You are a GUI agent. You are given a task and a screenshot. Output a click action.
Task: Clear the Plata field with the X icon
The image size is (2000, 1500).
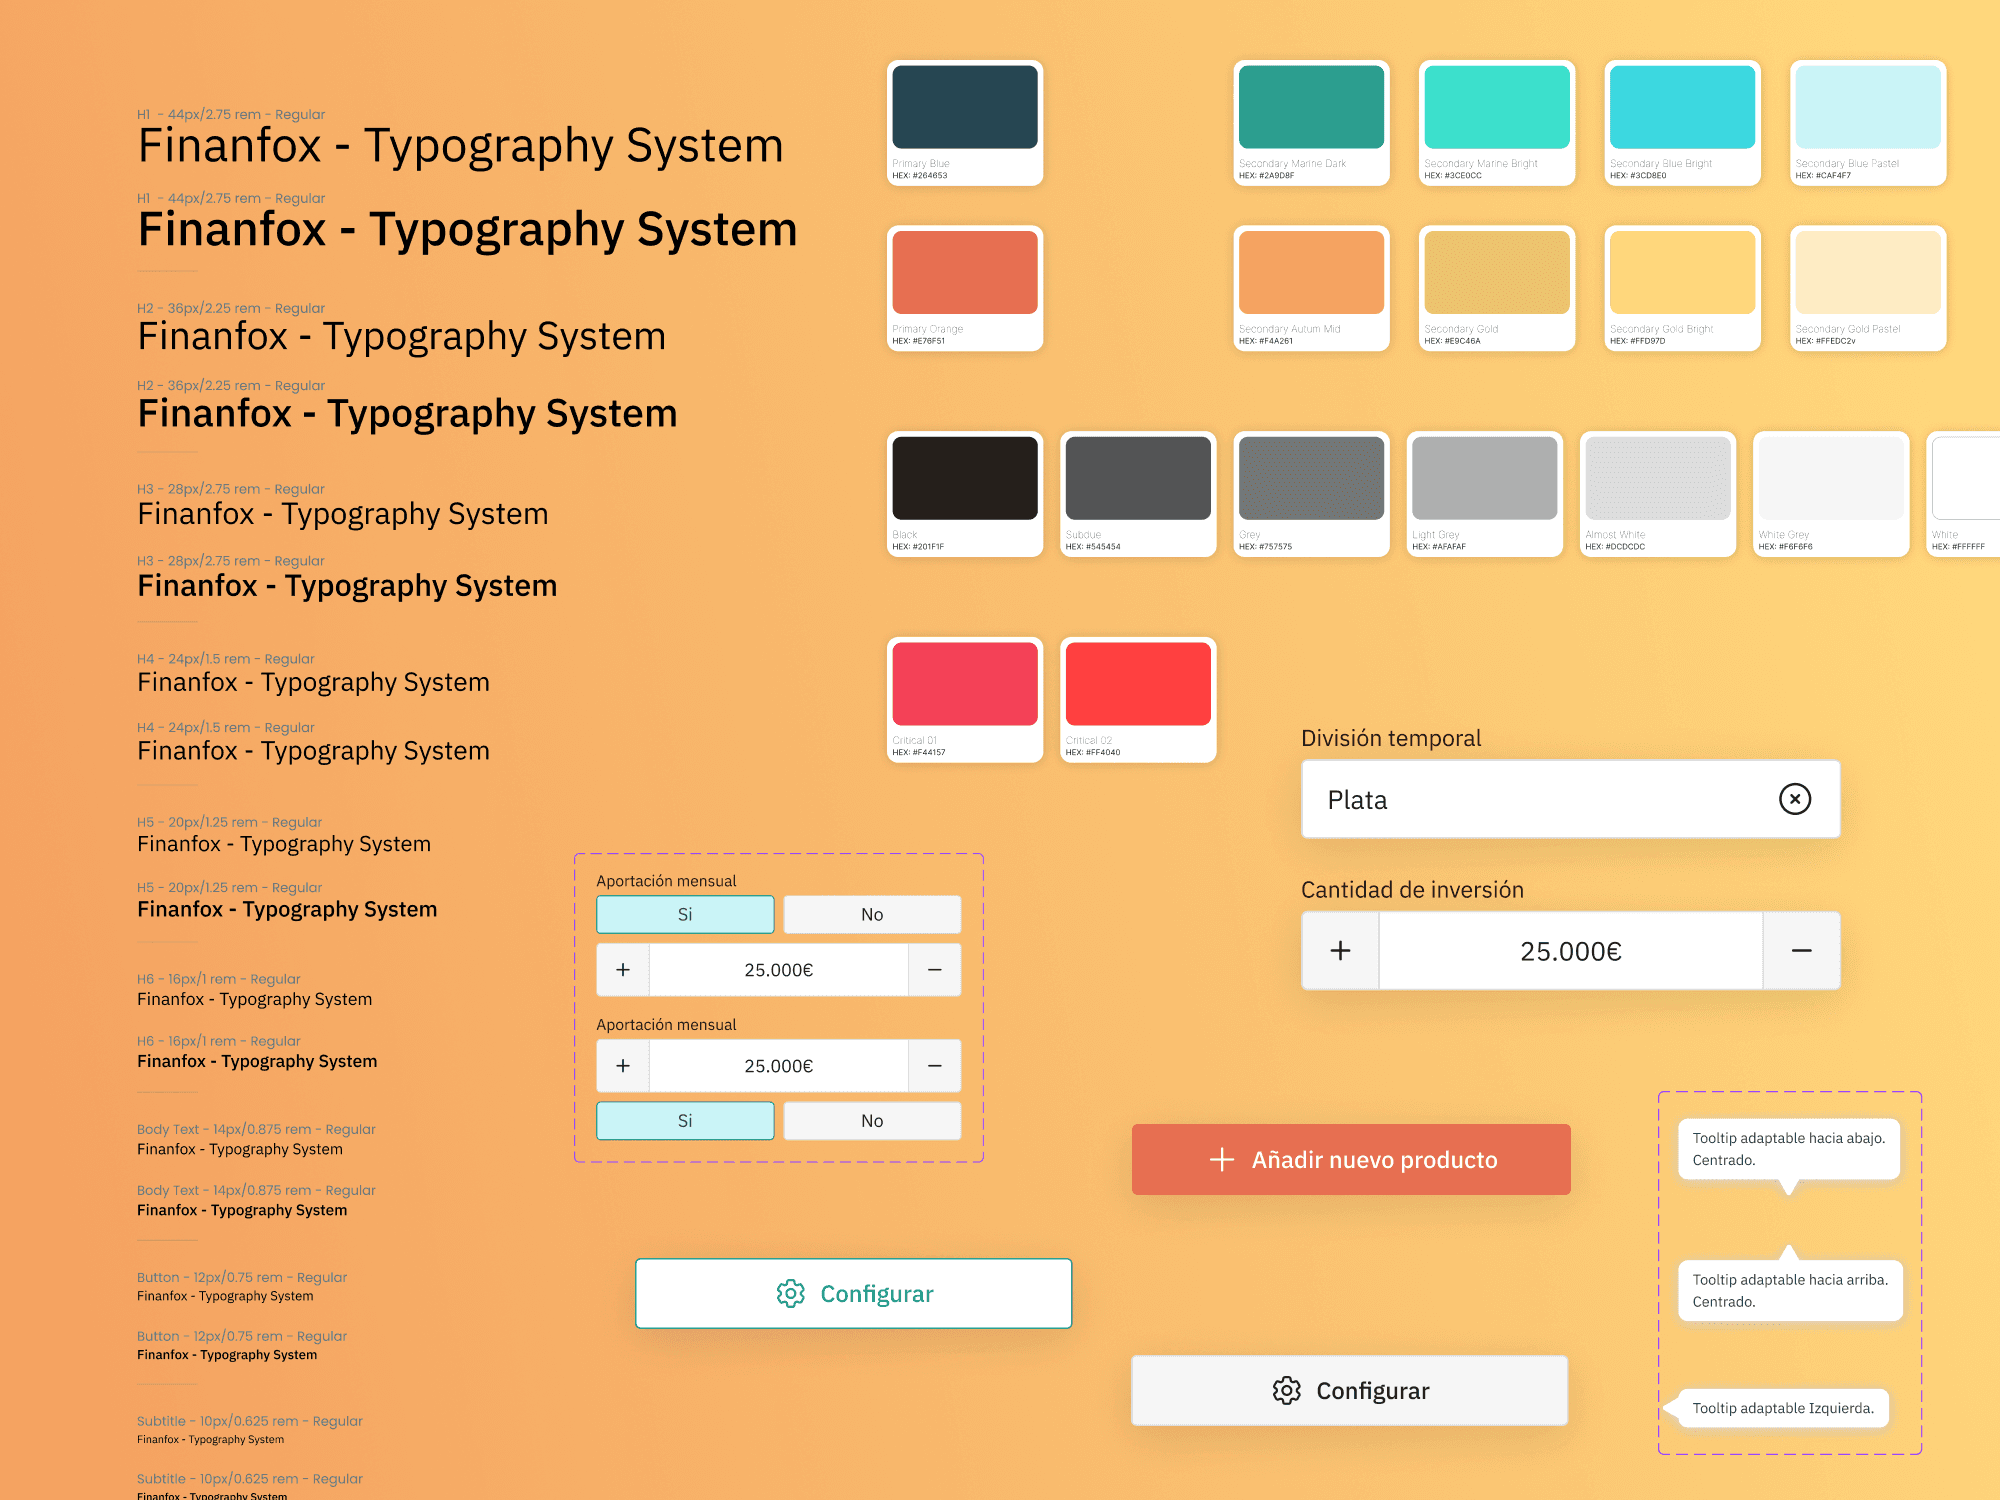[1795, 799]
